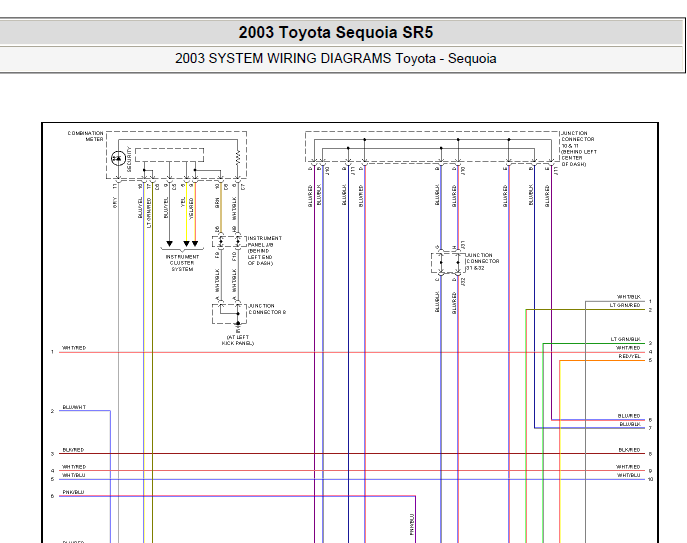Click "BLU/WHT" label at left pin 2

pos(74,407)
